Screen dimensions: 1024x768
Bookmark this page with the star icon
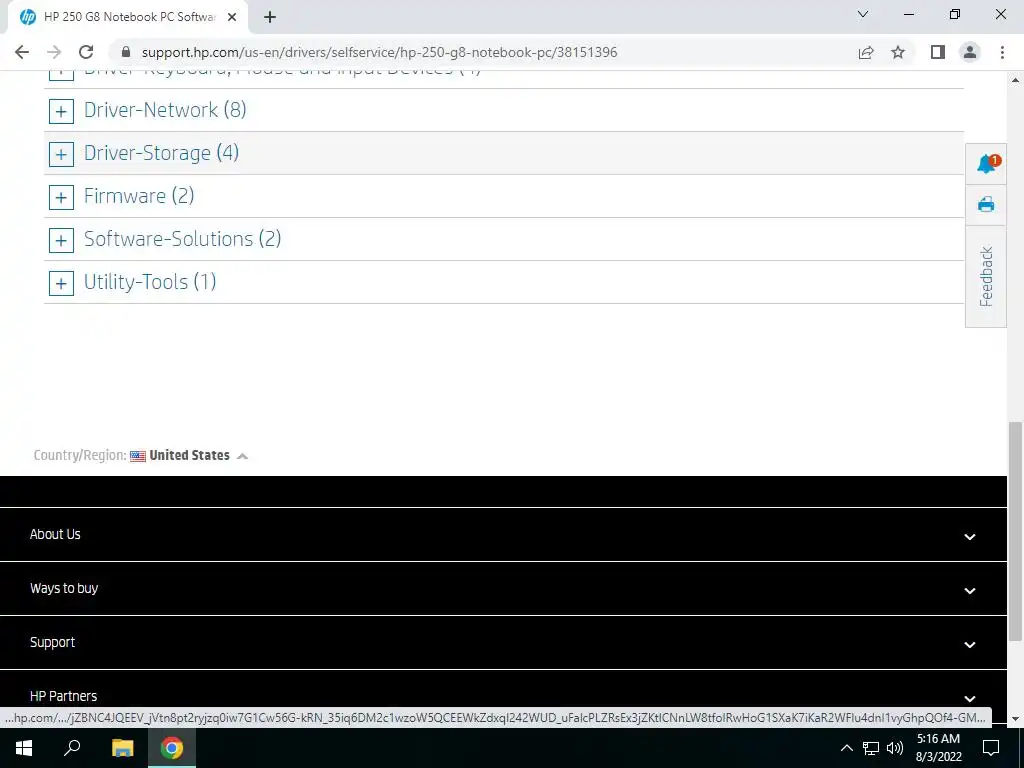click(x=898, y=52)
